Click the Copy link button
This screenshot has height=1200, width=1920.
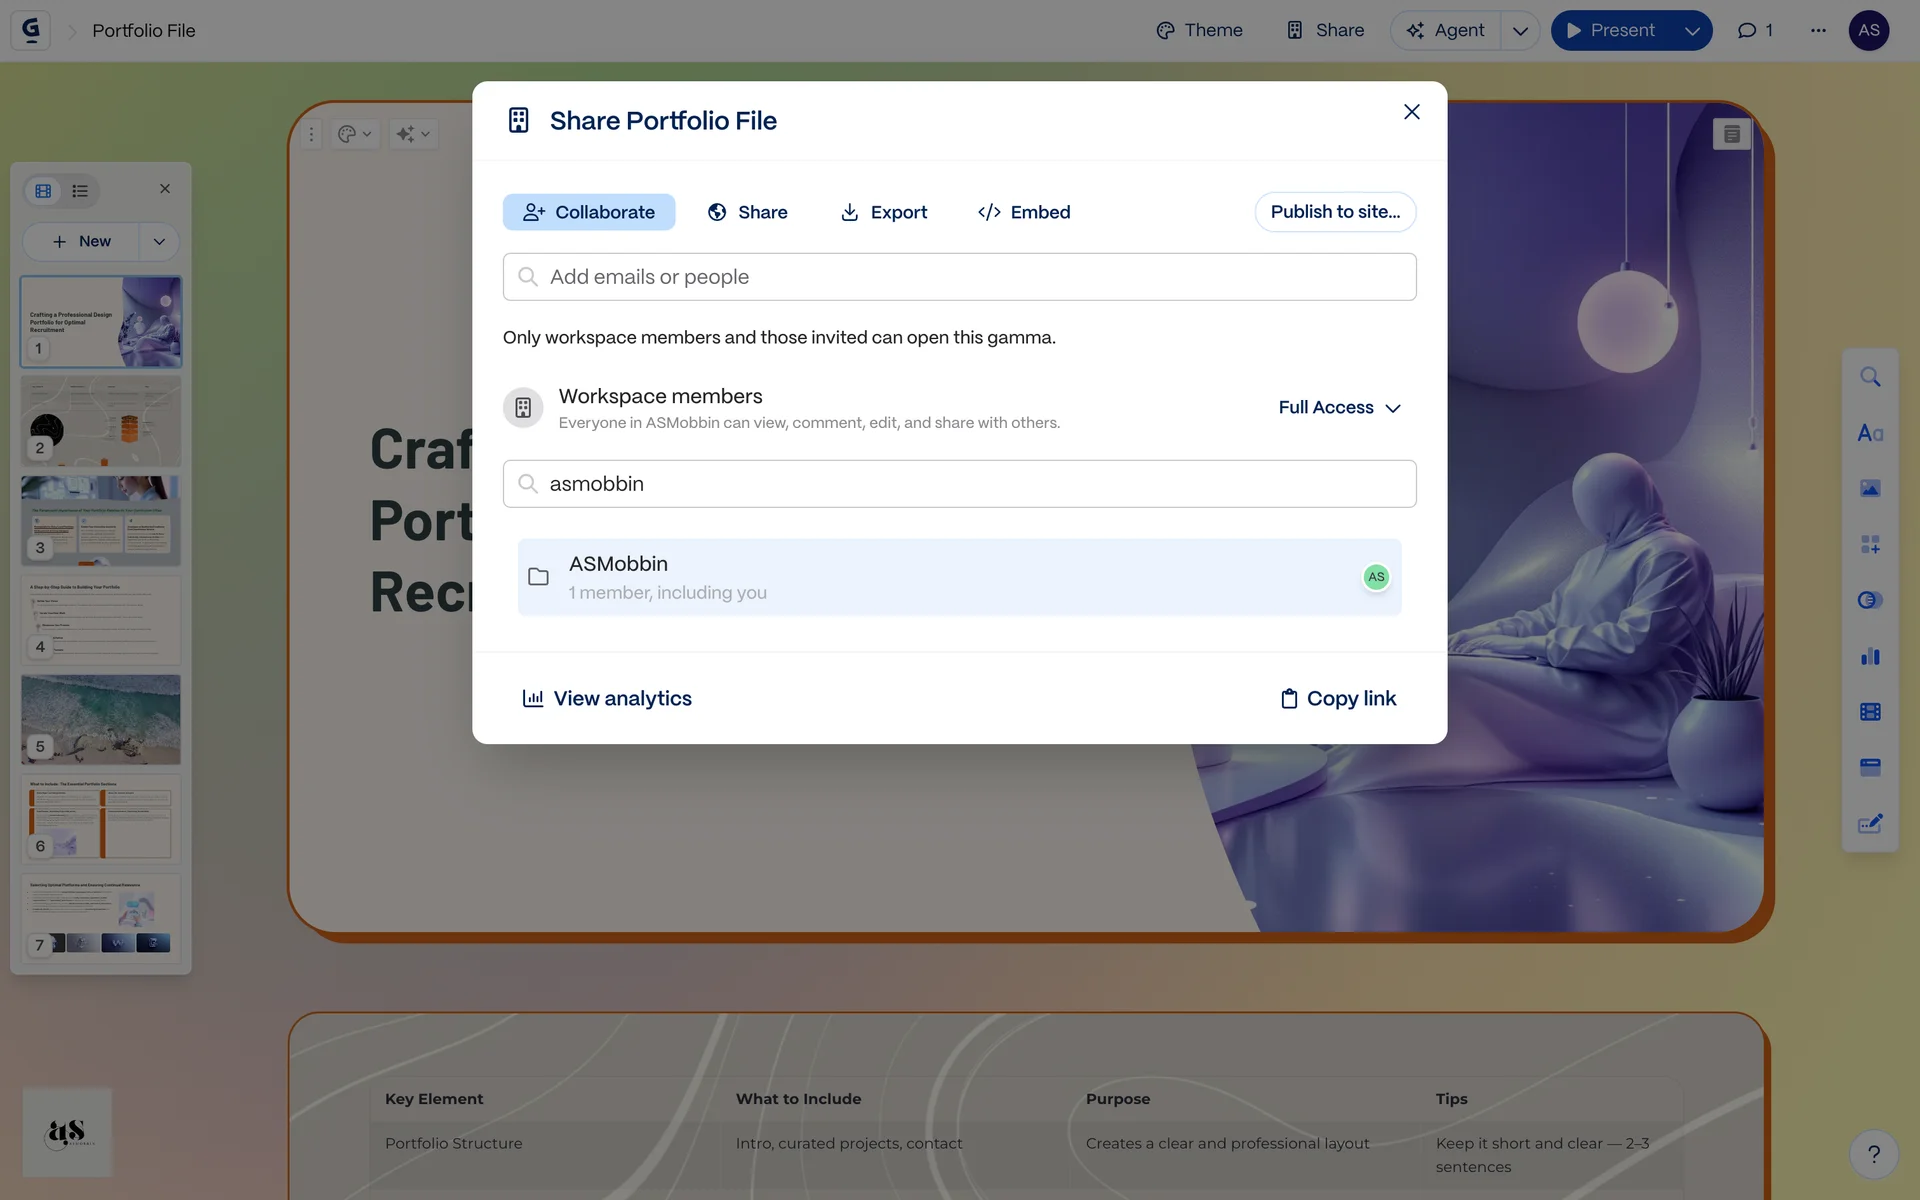1338,698
